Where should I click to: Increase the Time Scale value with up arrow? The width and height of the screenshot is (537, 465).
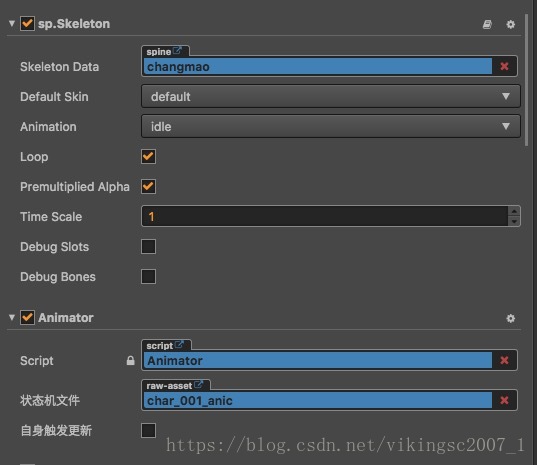click(514, 211)
